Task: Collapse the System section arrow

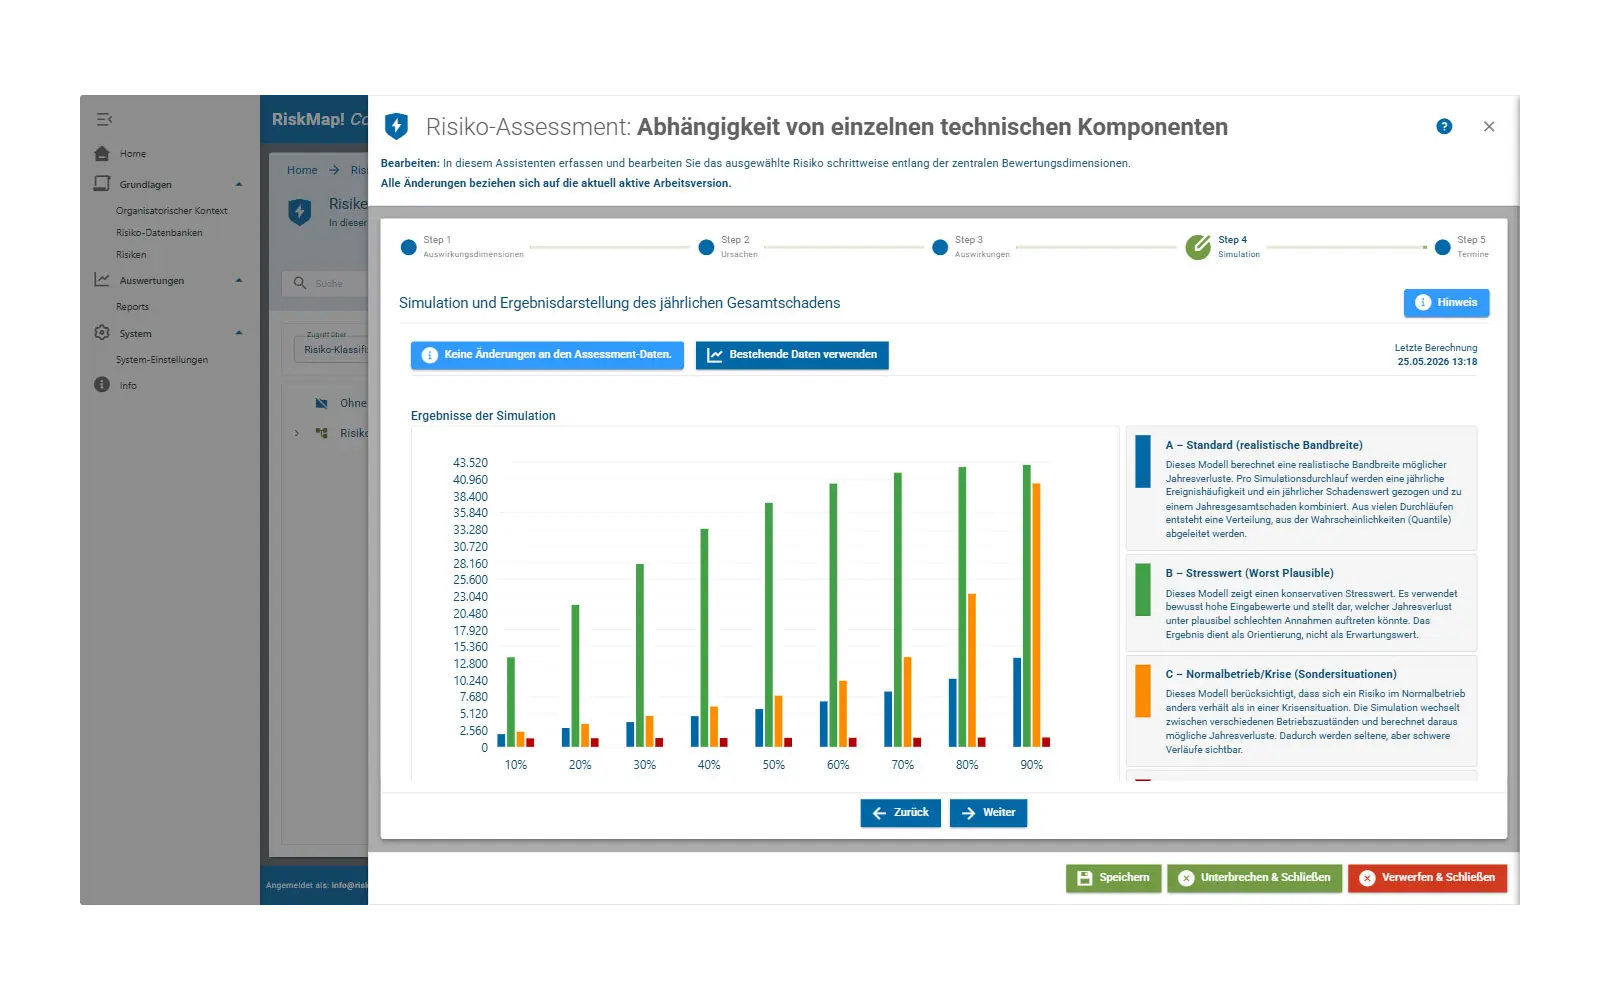Action: click(239, 333)
